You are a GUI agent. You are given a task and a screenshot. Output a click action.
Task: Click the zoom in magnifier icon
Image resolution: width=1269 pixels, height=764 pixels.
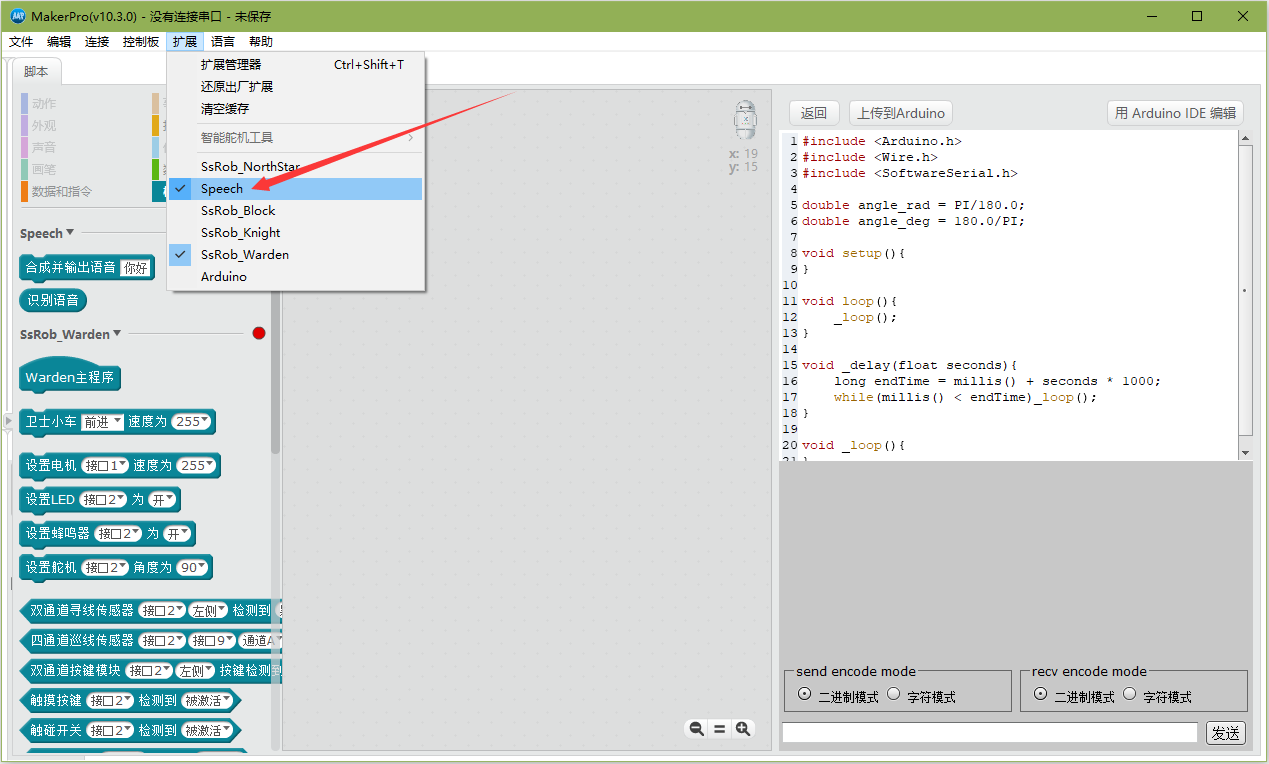tap(743, 729)
